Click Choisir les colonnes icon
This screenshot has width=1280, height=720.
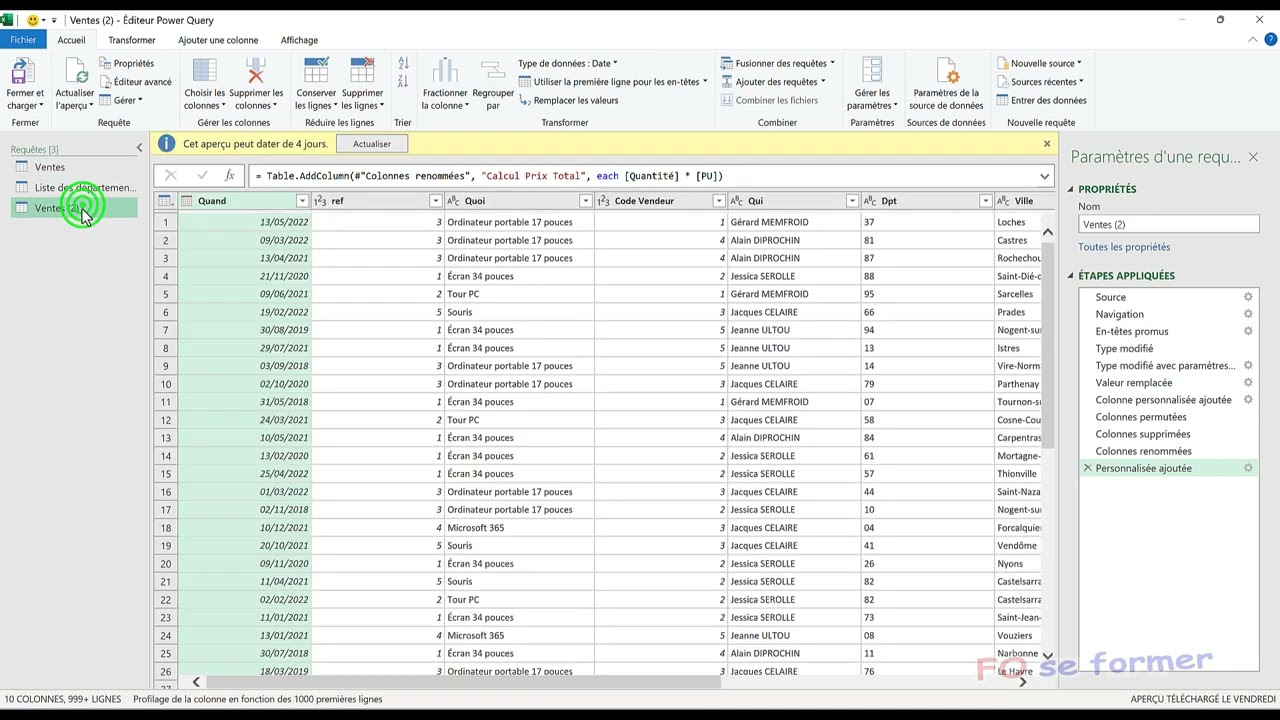coord(205,71)
